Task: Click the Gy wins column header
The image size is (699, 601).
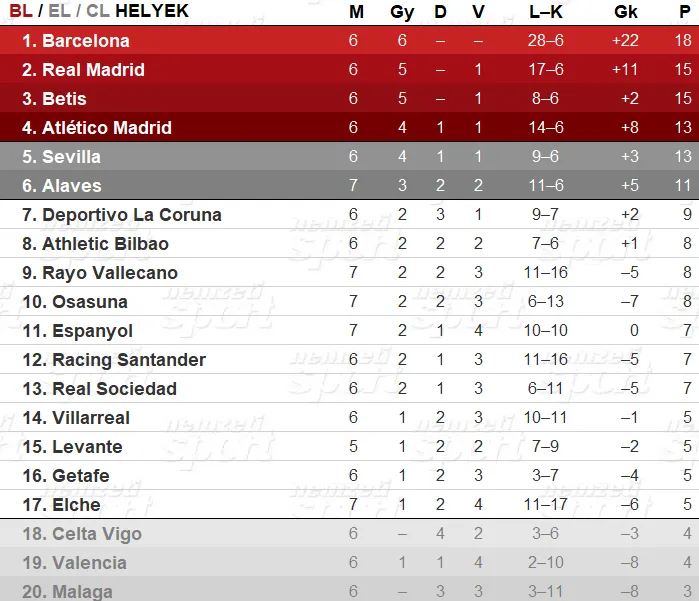Action: pyautogui.click(x=402, y=12)
